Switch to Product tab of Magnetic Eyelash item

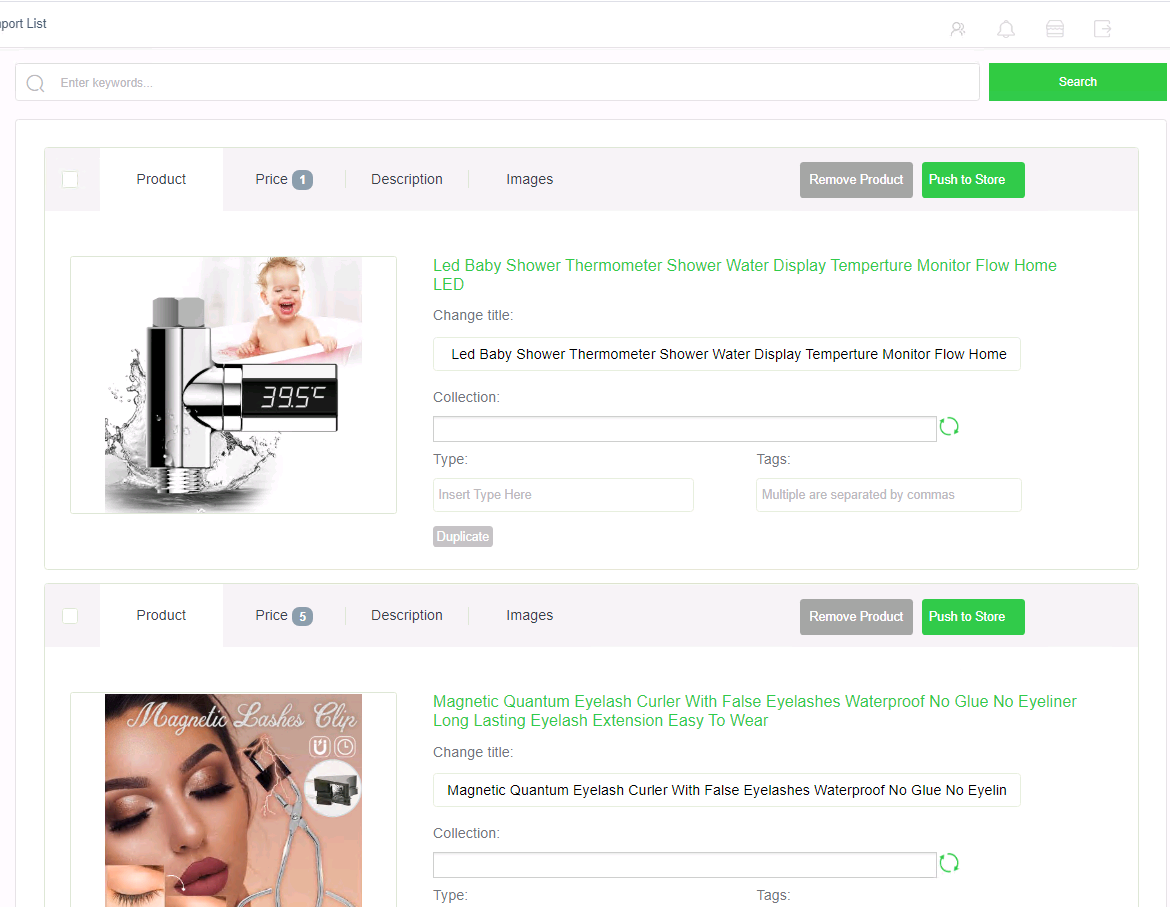click(x=161, y=615)
